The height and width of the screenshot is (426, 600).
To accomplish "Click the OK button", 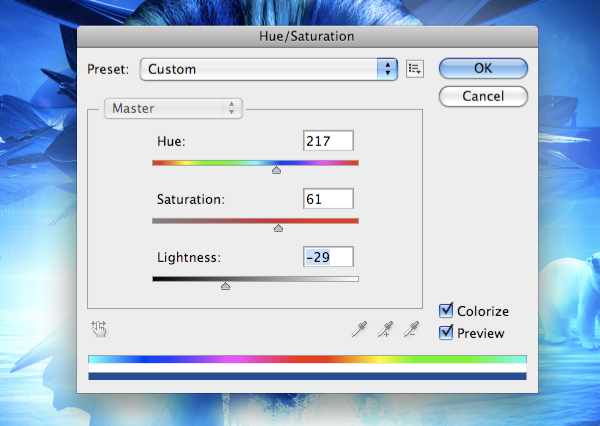I will [483, 69].
